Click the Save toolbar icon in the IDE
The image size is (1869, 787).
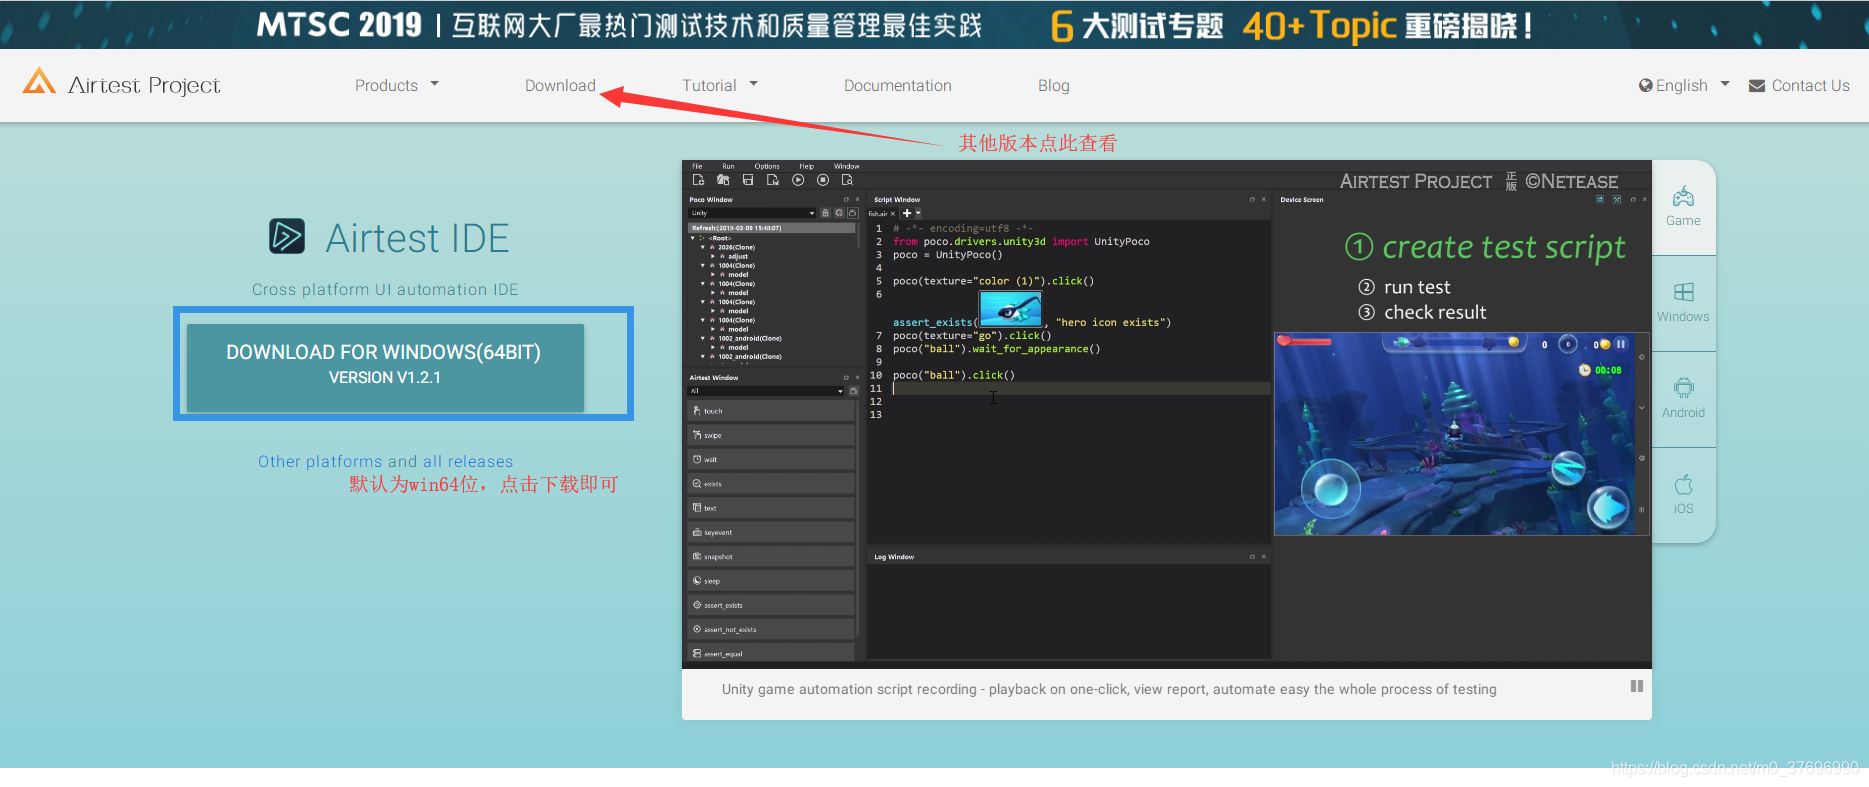coord(748,180)
